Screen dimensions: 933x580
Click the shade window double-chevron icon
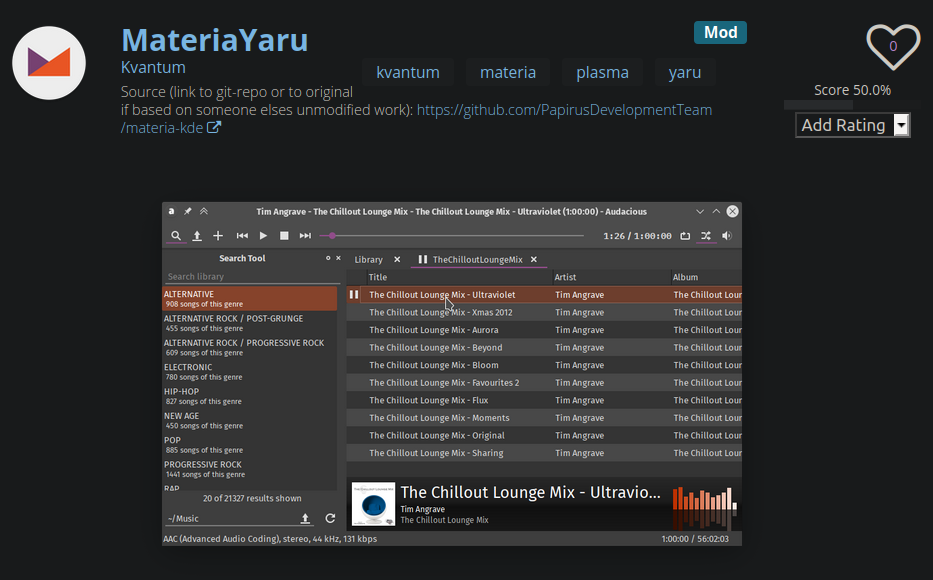tap(203, 211)
